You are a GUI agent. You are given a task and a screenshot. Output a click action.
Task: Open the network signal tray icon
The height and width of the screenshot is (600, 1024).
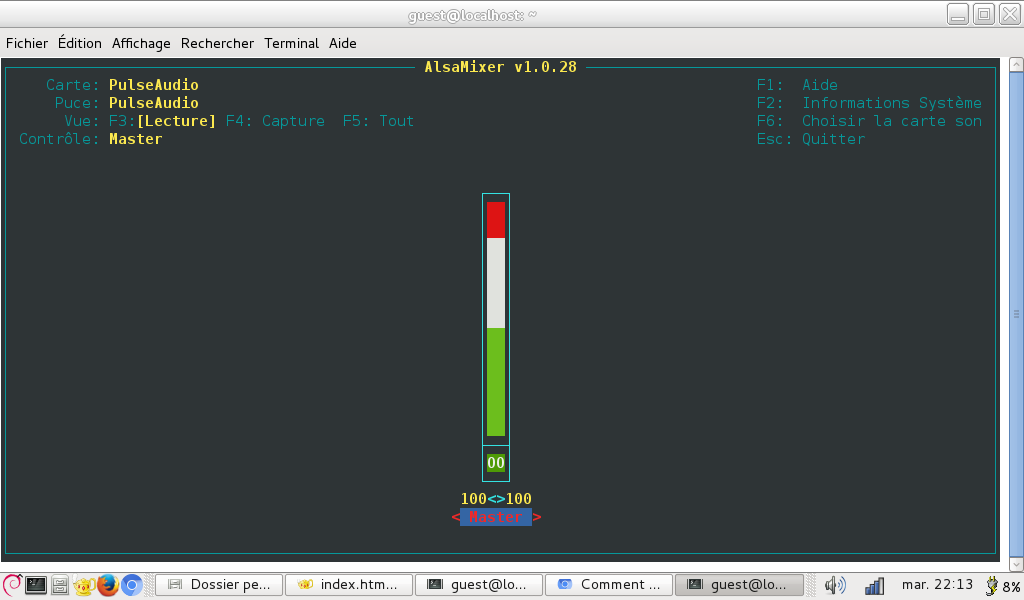coord(874,586)
